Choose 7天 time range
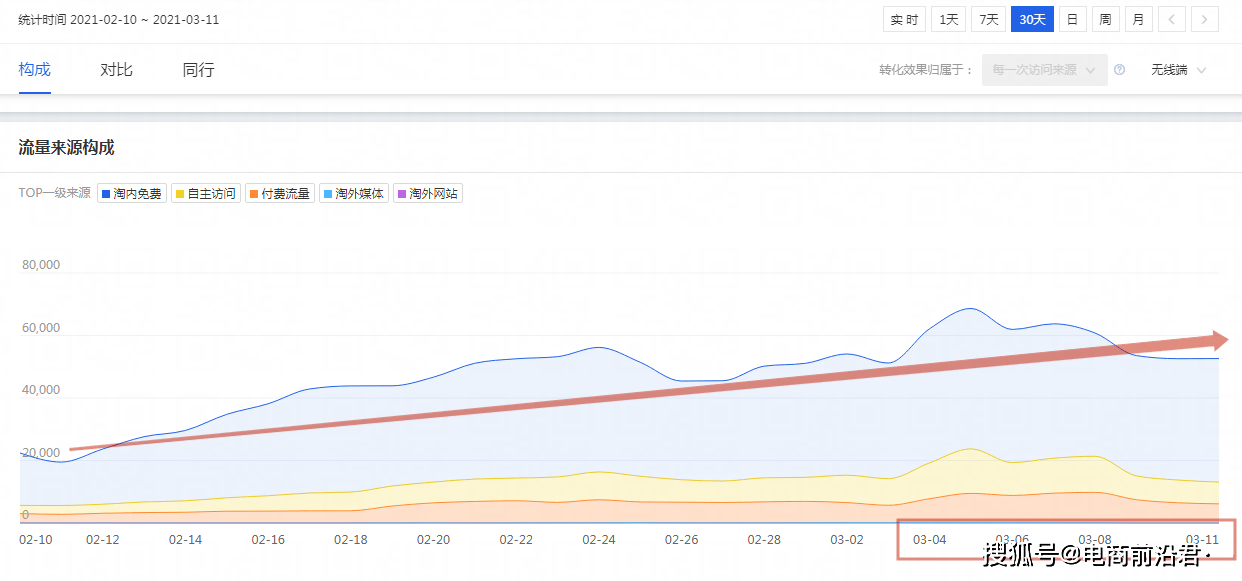This screenshot has height=581, width=1242. [988, 19]
